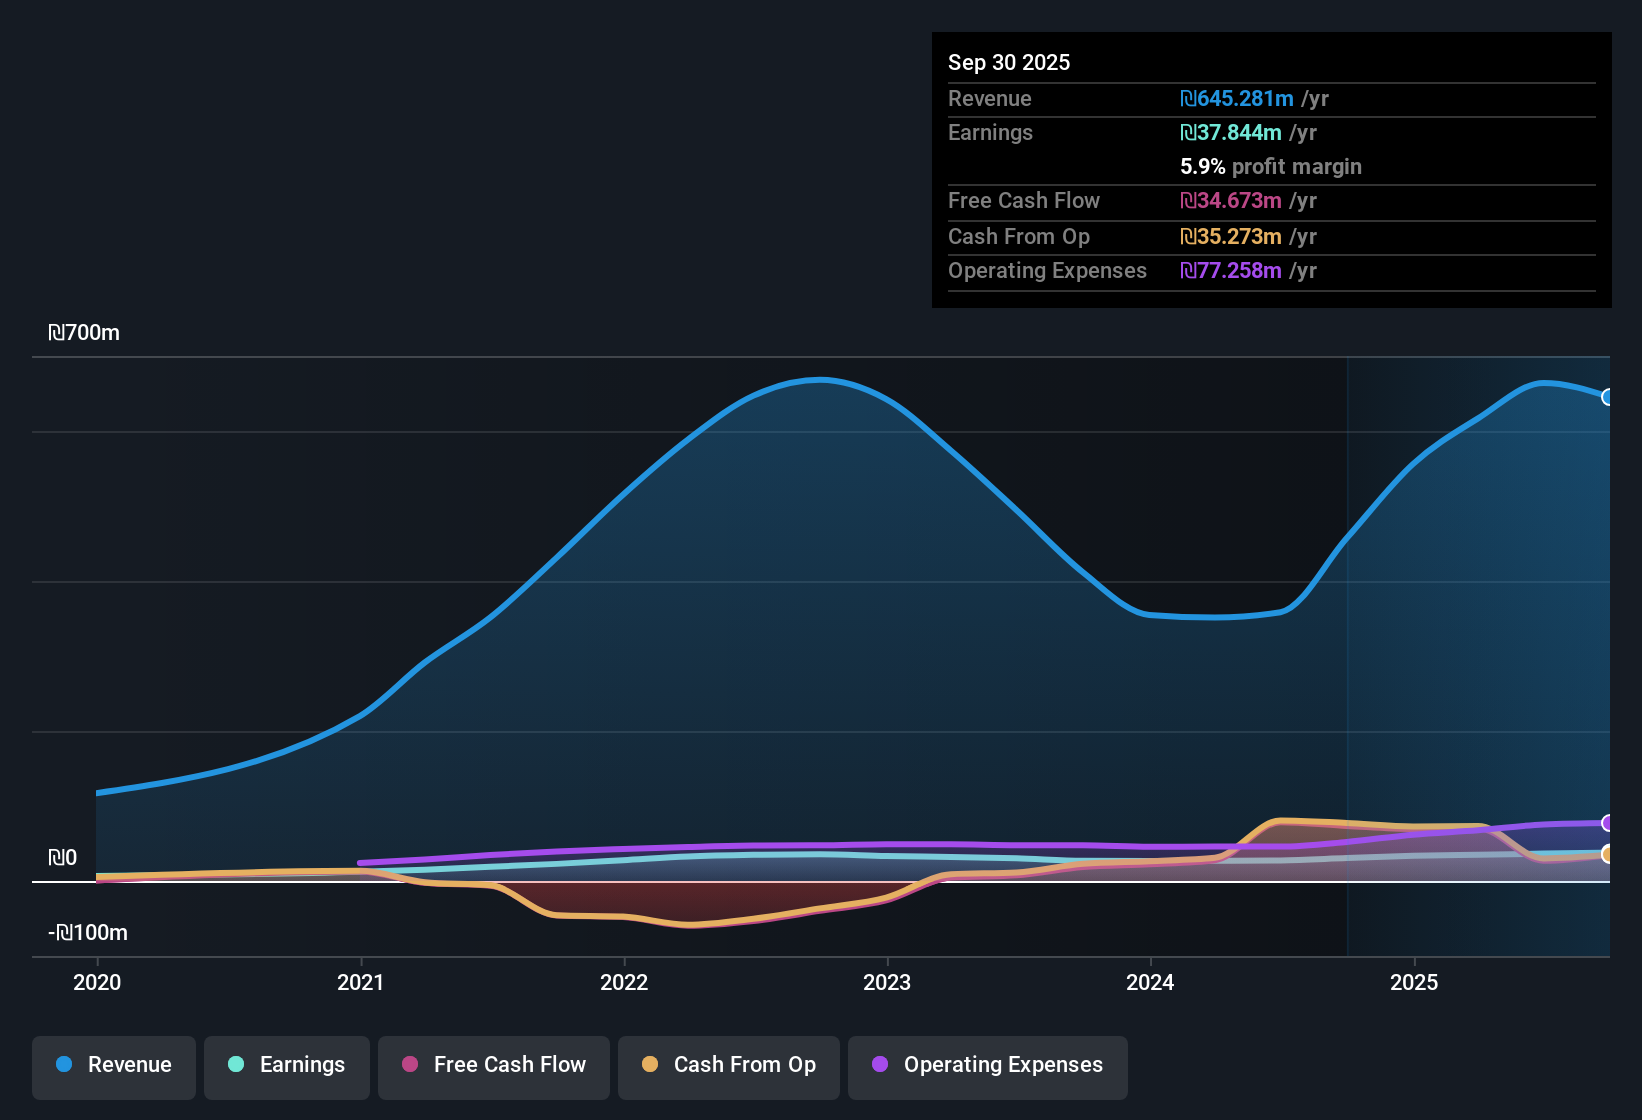
Task: Click the 5.9% profit margin text
Action: click(x=1271, y=167)
